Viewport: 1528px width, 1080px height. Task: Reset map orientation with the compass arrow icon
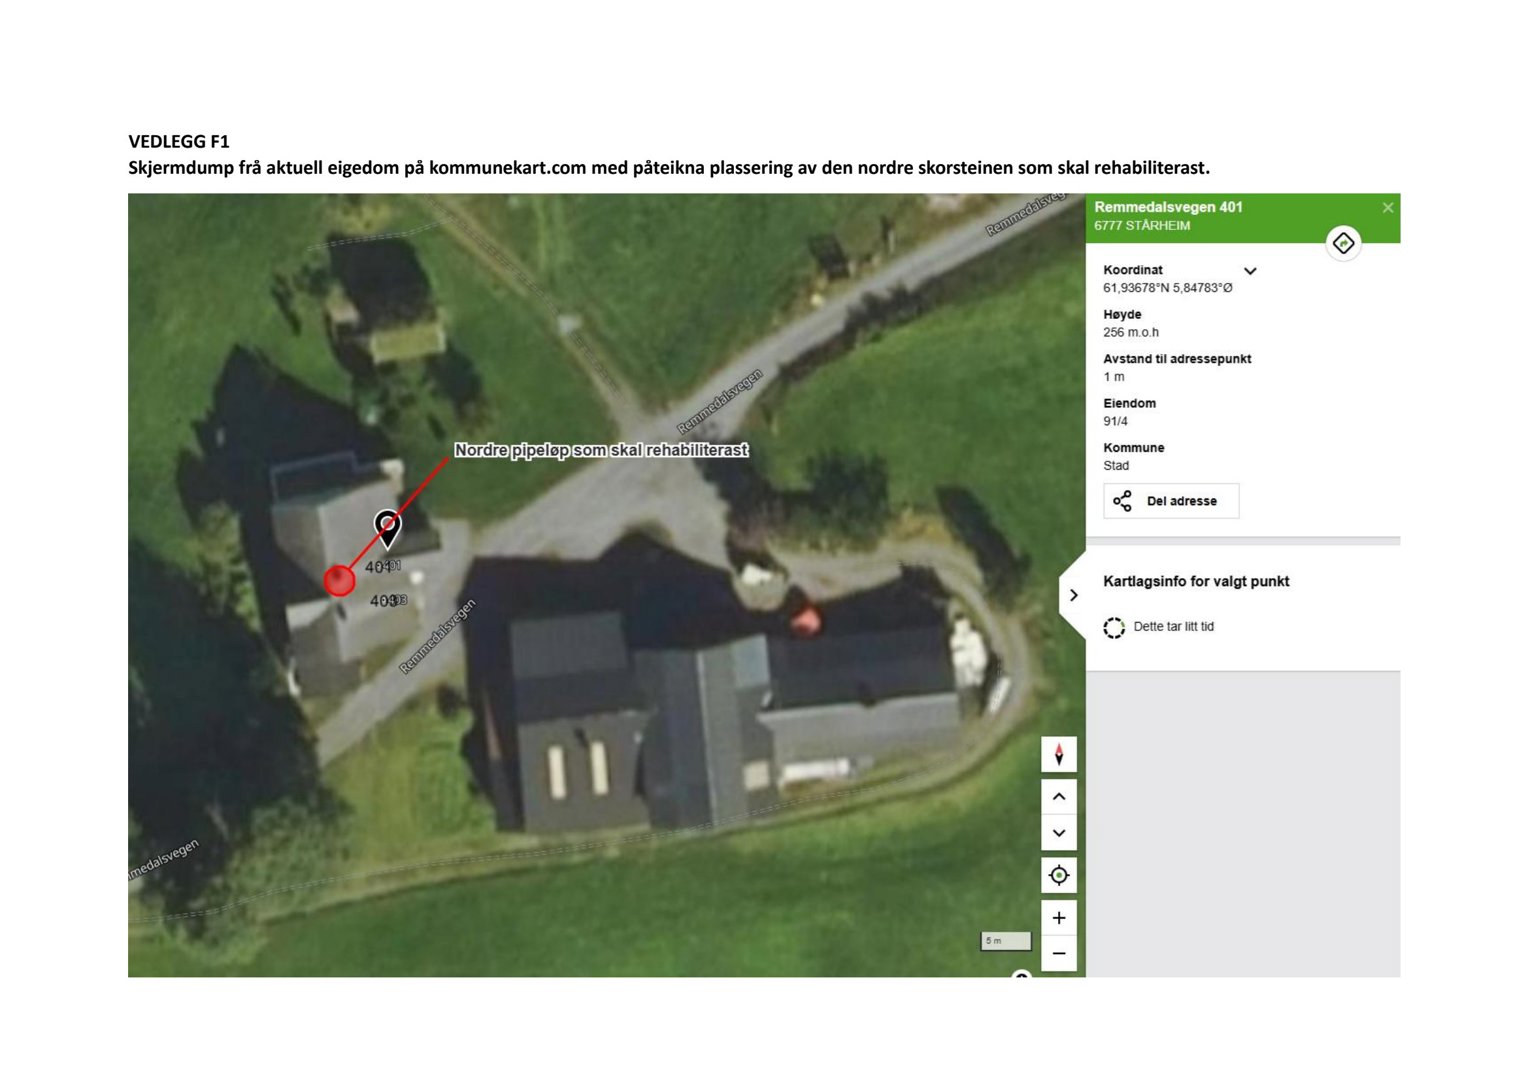tap(1058, 755)
